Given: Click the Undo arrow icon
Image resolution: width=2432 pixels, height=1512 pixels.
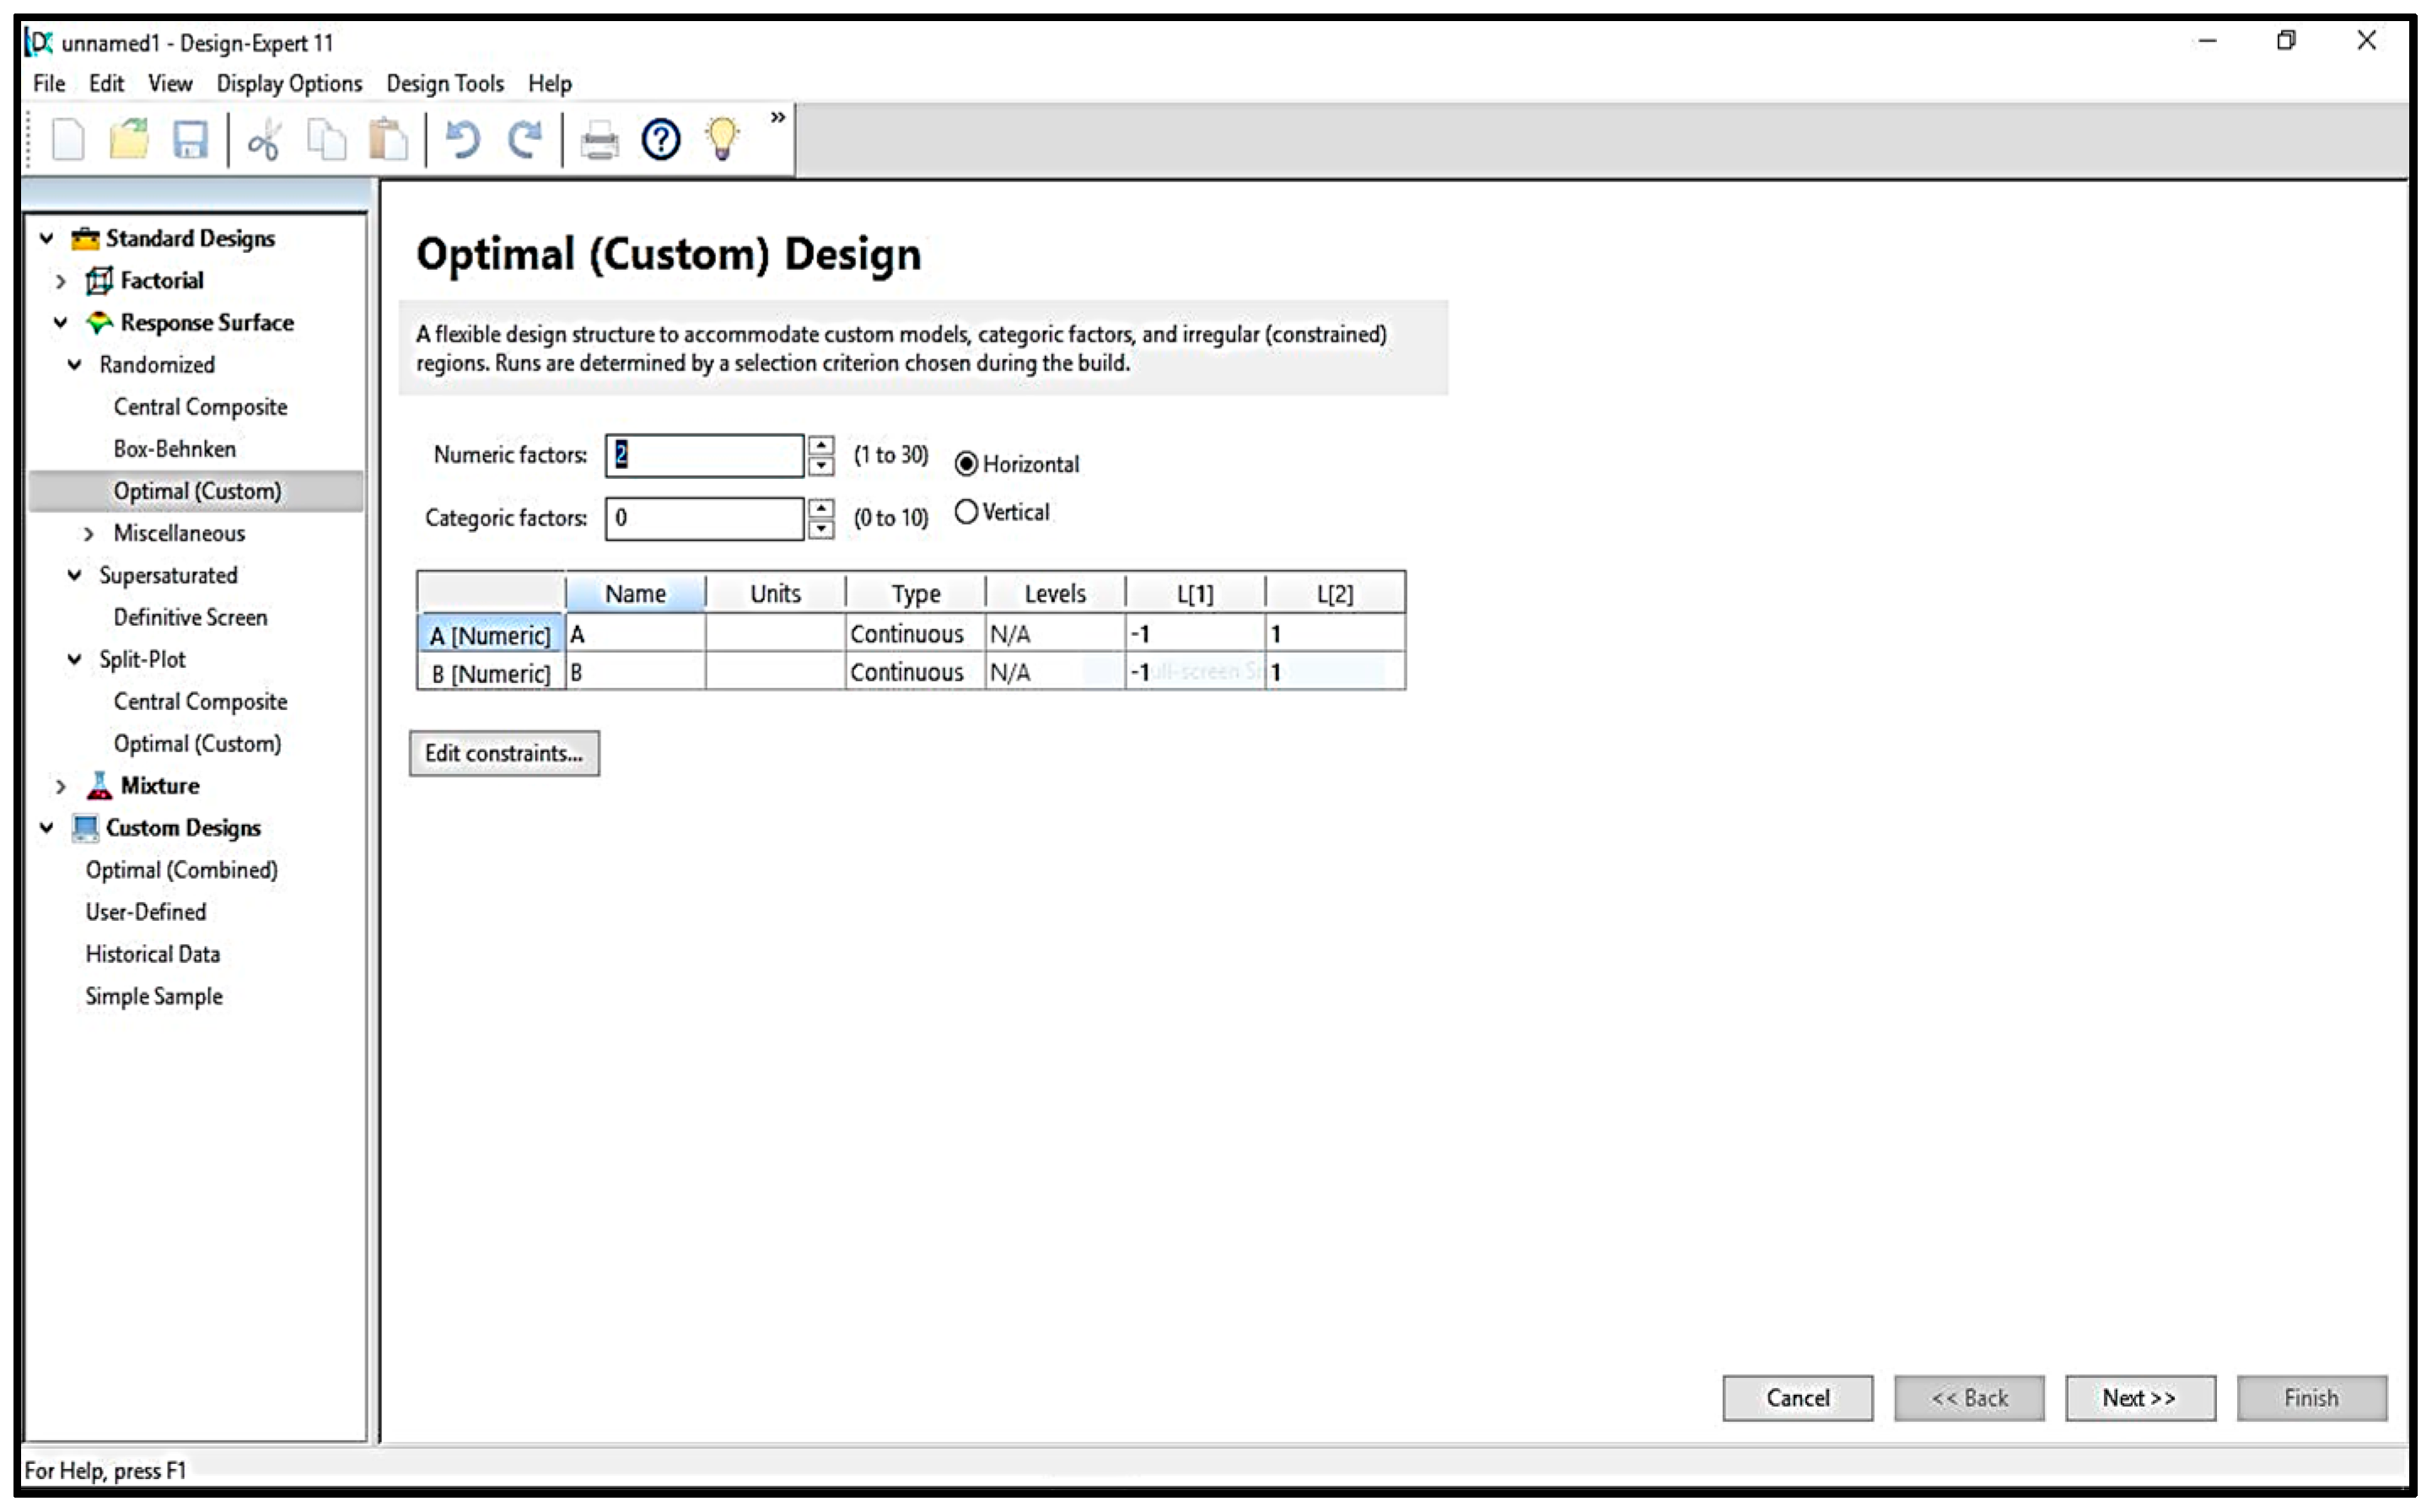Looking at the screenshot, I should click(462, 140).
